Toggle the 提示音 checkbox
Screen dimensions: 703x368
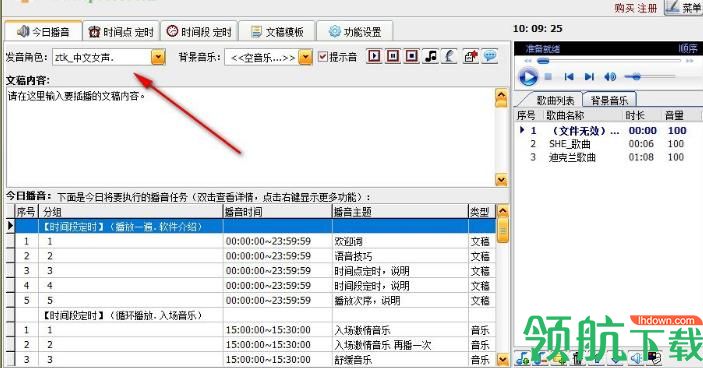tap(323, 56)
